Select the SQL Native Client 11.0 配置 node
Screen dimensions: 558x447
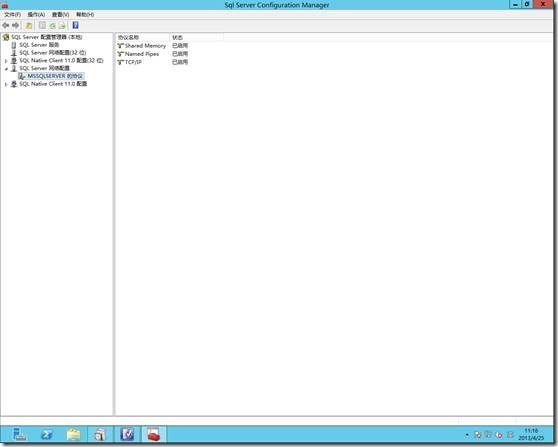click(x=53, y=84)
